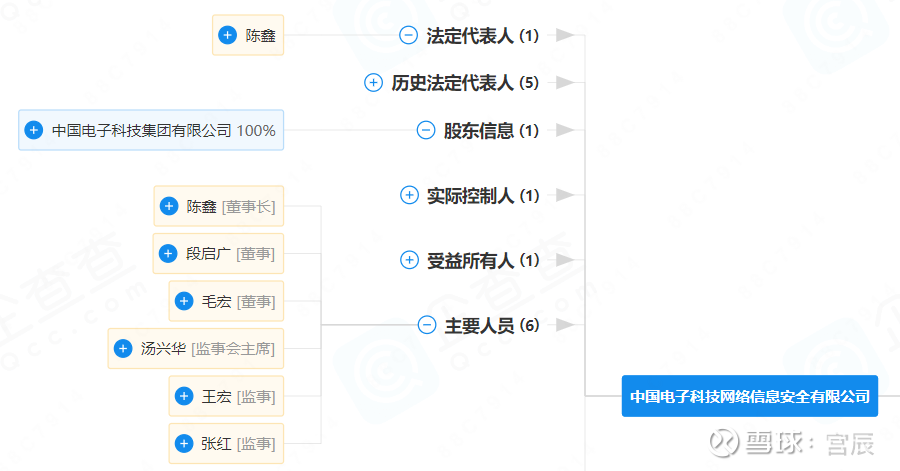
Task: Click plus icon next to 张红 [监事]
Action: point(184,443)
